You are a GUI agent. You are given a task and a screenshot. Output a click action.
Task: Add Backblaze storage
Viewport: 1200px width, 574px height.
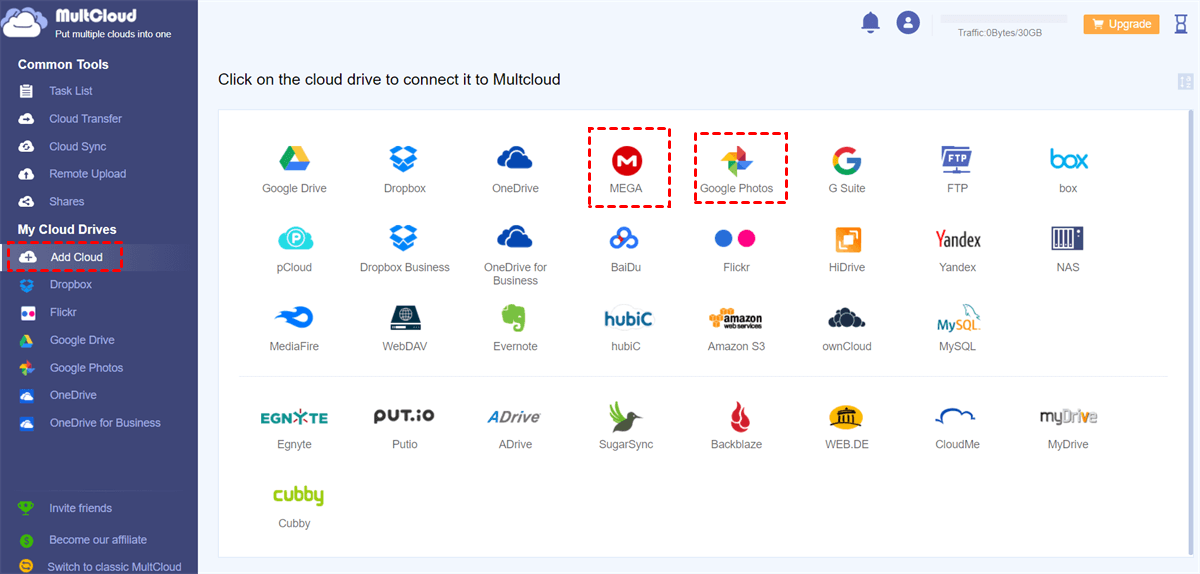click(737, 425)
